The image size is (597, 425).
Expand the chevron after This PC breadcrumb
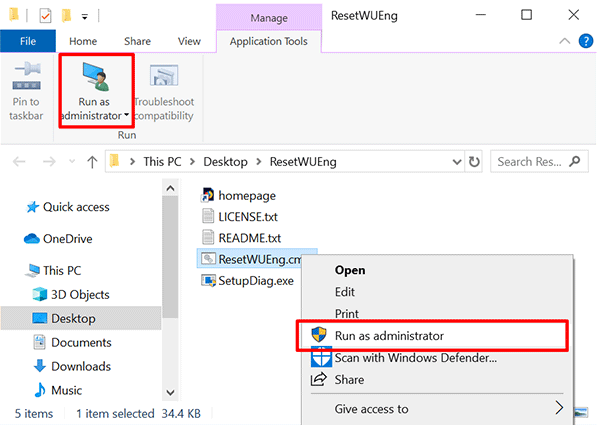pyautogui.click(x=193, y=162)
